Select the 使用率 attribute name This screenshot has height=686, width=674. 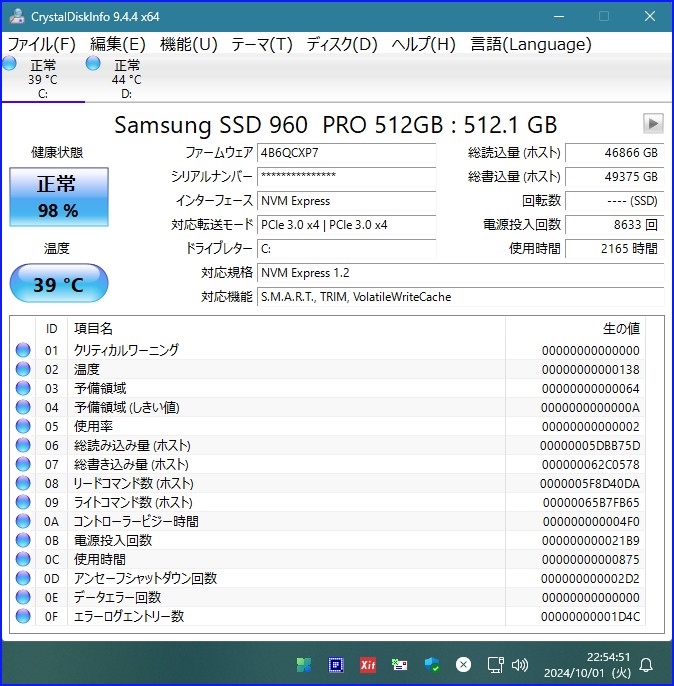pyautogui.click(x=93, y=426)
